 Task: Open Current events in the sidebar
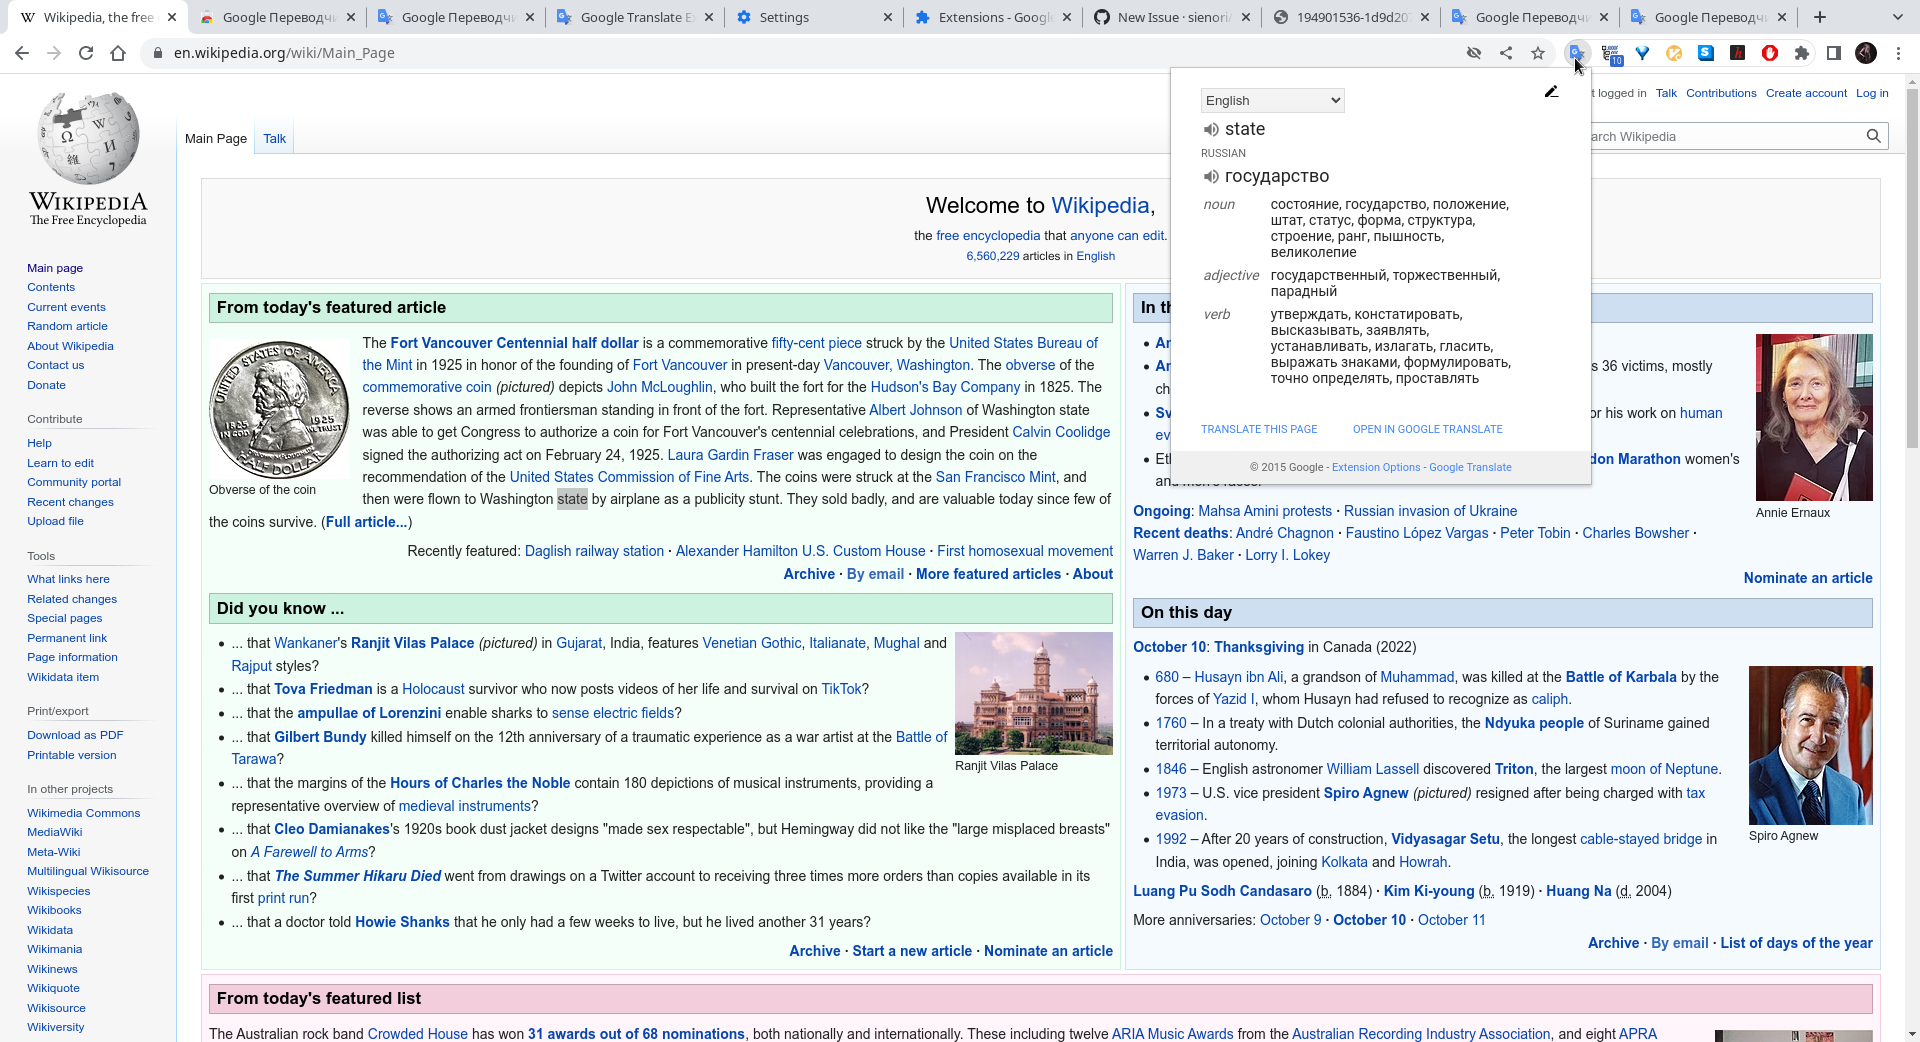[x=66, y=307]
